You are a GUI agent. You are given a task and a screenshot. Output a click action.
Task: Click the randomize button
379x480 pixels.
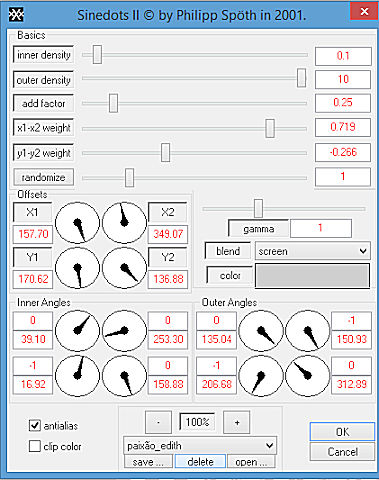point(43,177)
